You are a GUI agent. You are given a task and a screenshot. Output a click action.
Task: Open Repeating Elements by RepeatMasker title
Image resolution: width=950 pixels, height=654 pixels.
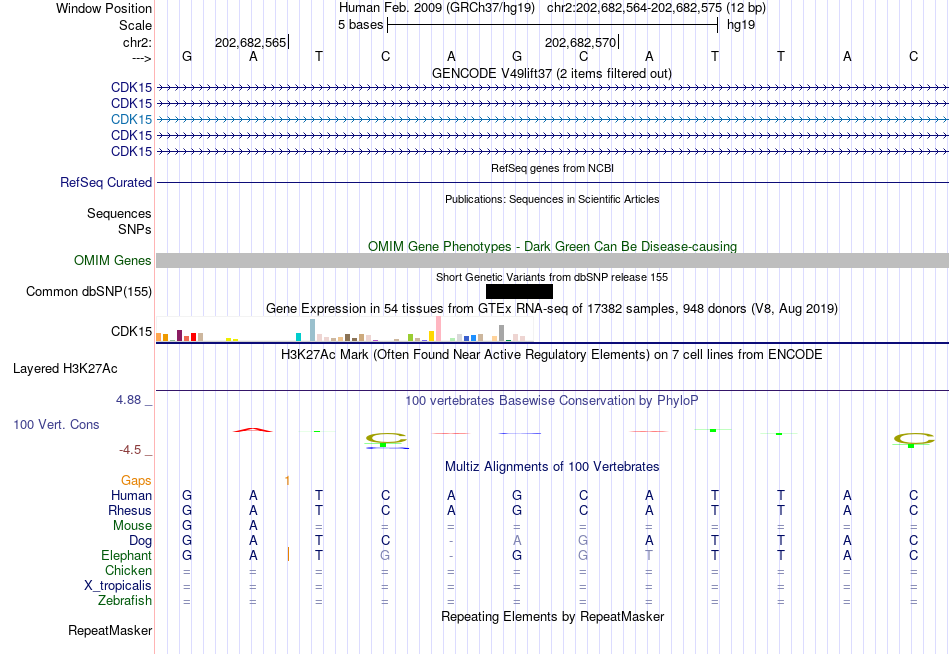pos(552,616)
